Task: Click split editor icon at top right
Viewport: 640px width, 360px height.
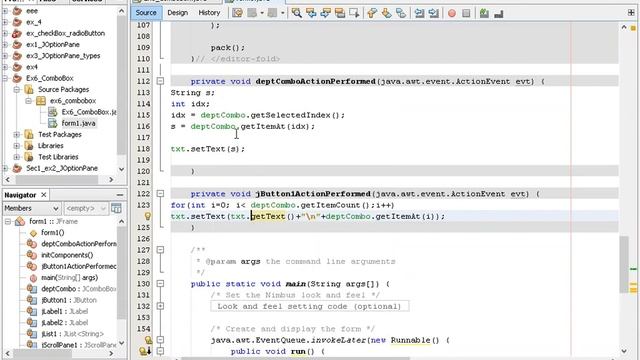Action: 631,13
